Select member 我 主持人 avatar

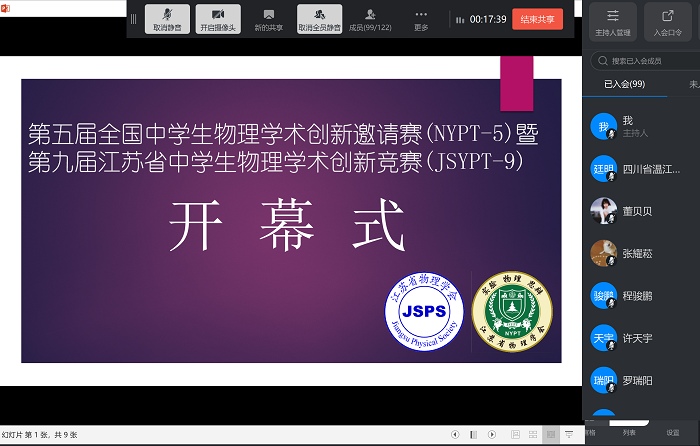[604, 126]
